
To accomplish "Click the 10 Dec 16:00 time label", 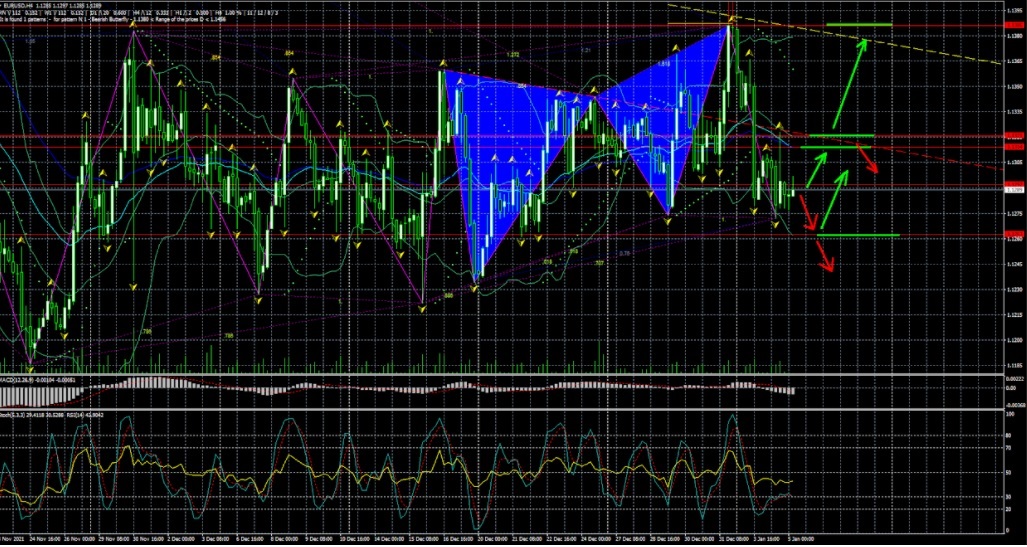I will (354, 539).
